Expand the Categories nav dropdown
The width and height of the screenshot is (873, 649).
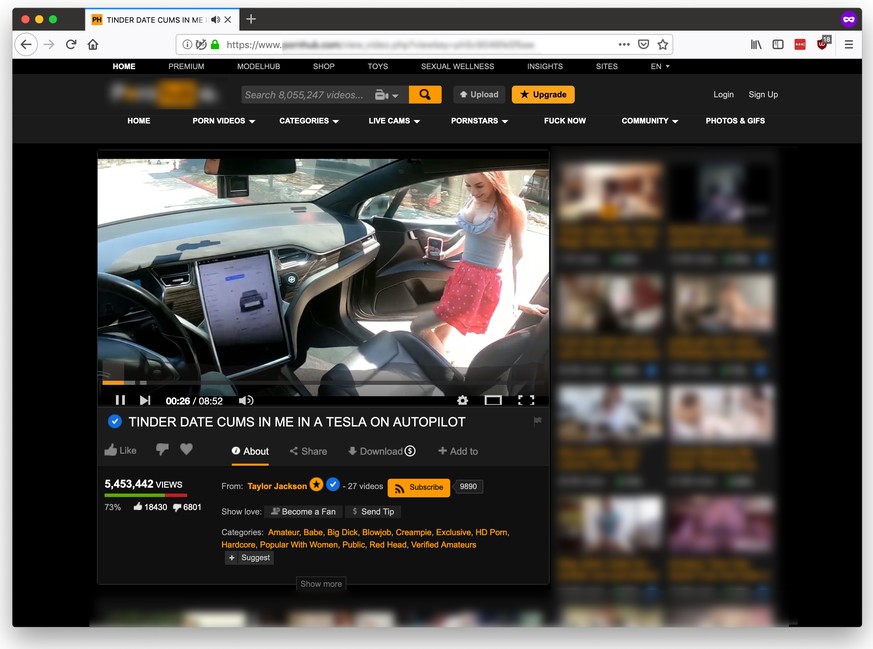pyautogui.click(x=309, y=121)
